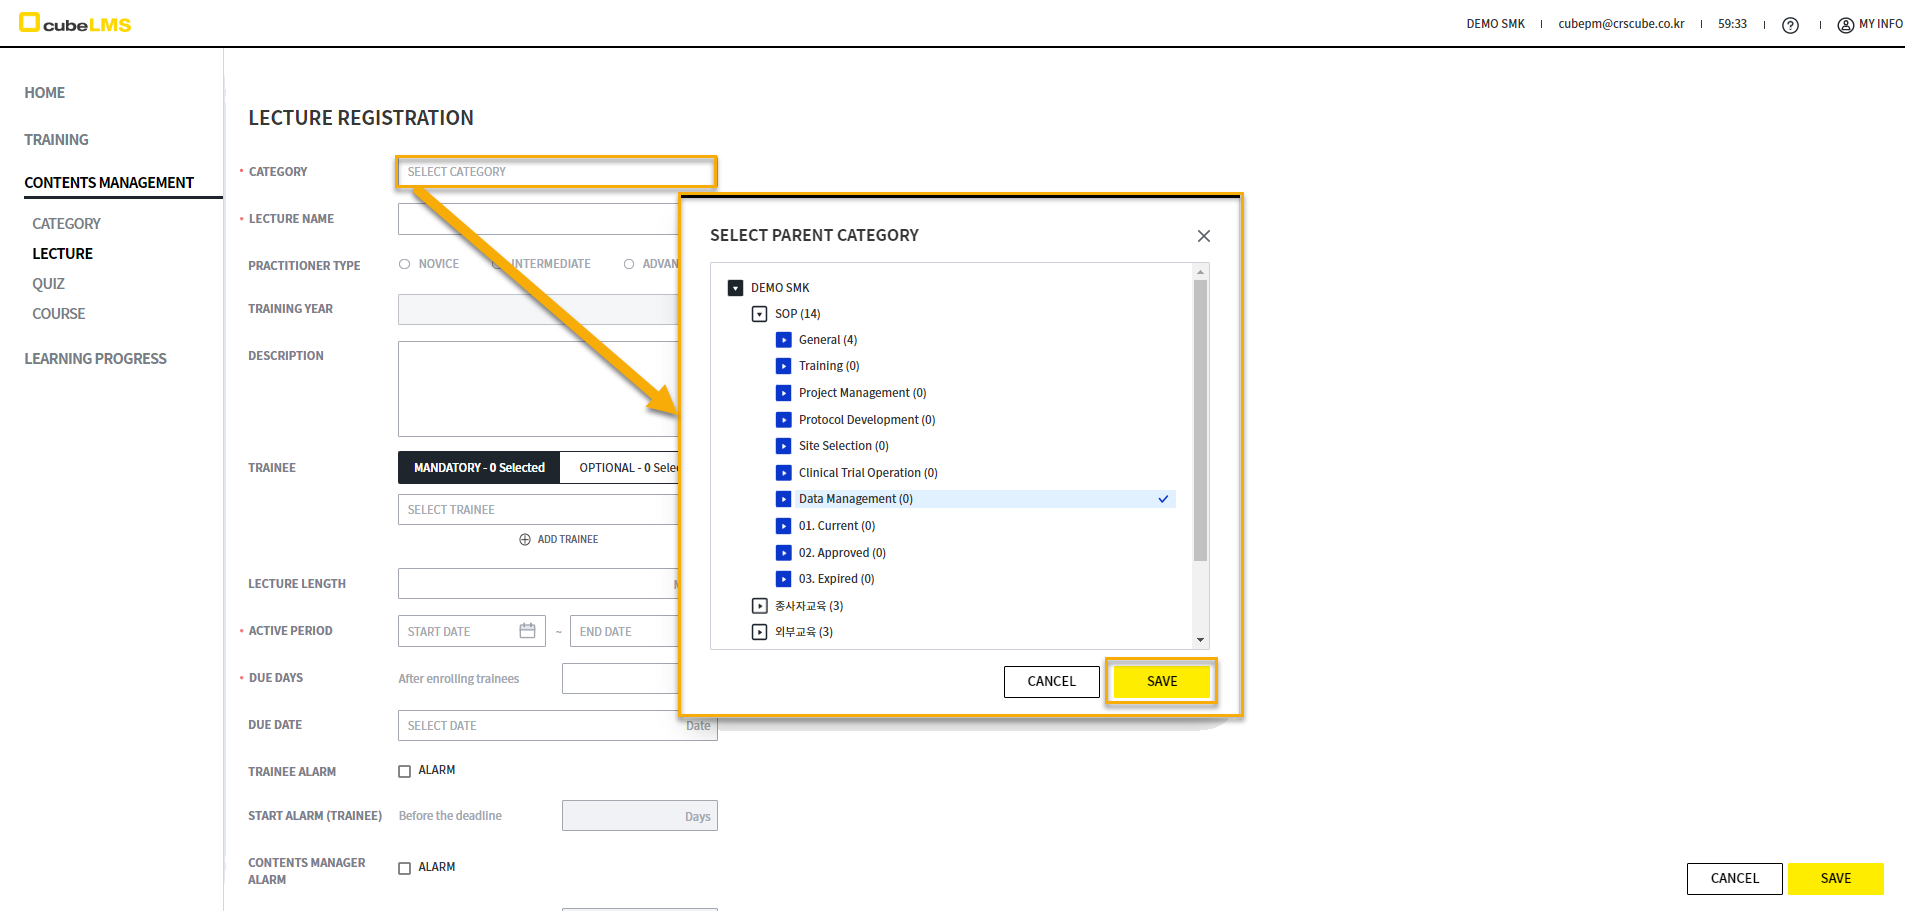Image resolution: width=1908 pixels, height=911 pixels.
Task: Click CANCEL in the category dialog
Action: (1051, 681)
